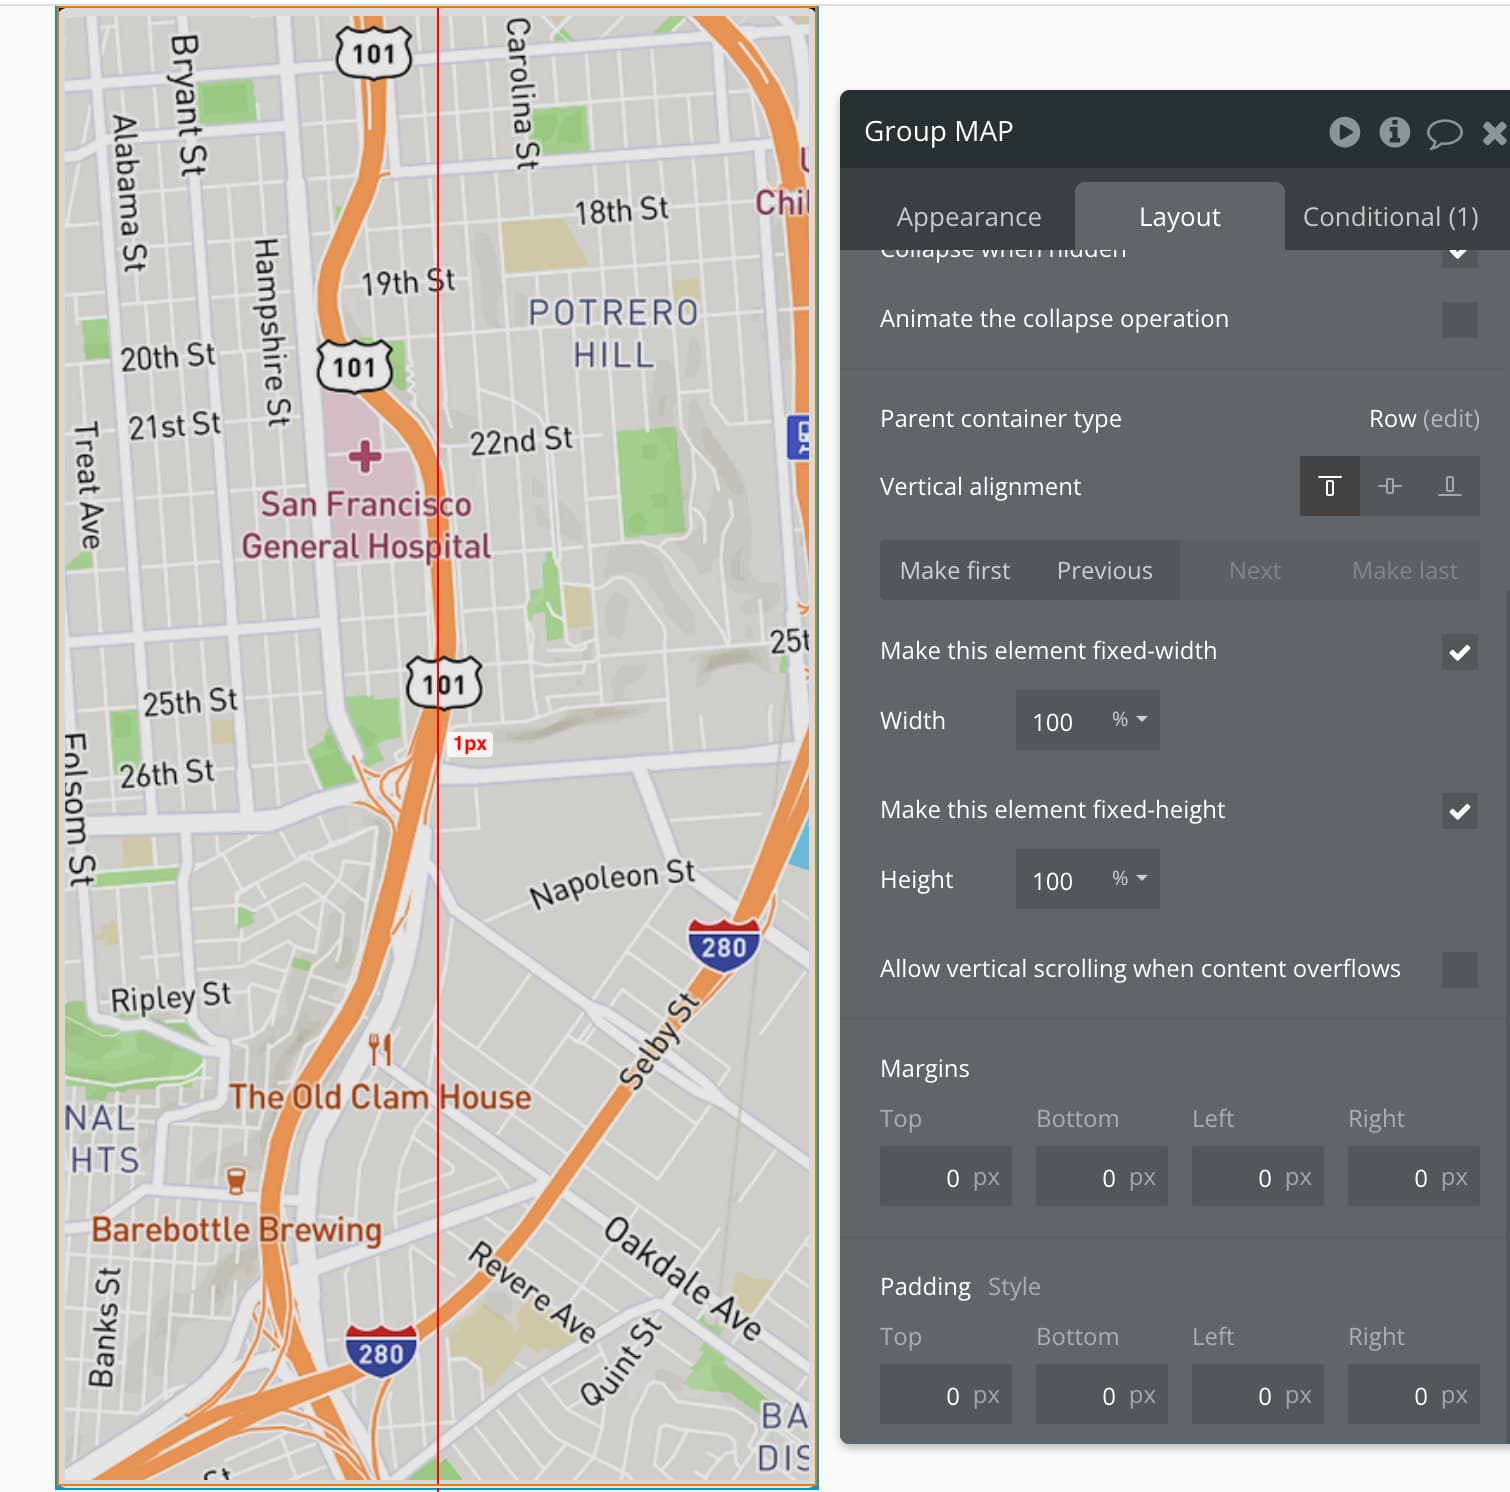Select center vertical alignment icon
The height and width of the screenshot is (1492, 1510).
(x=1390, y=486)
